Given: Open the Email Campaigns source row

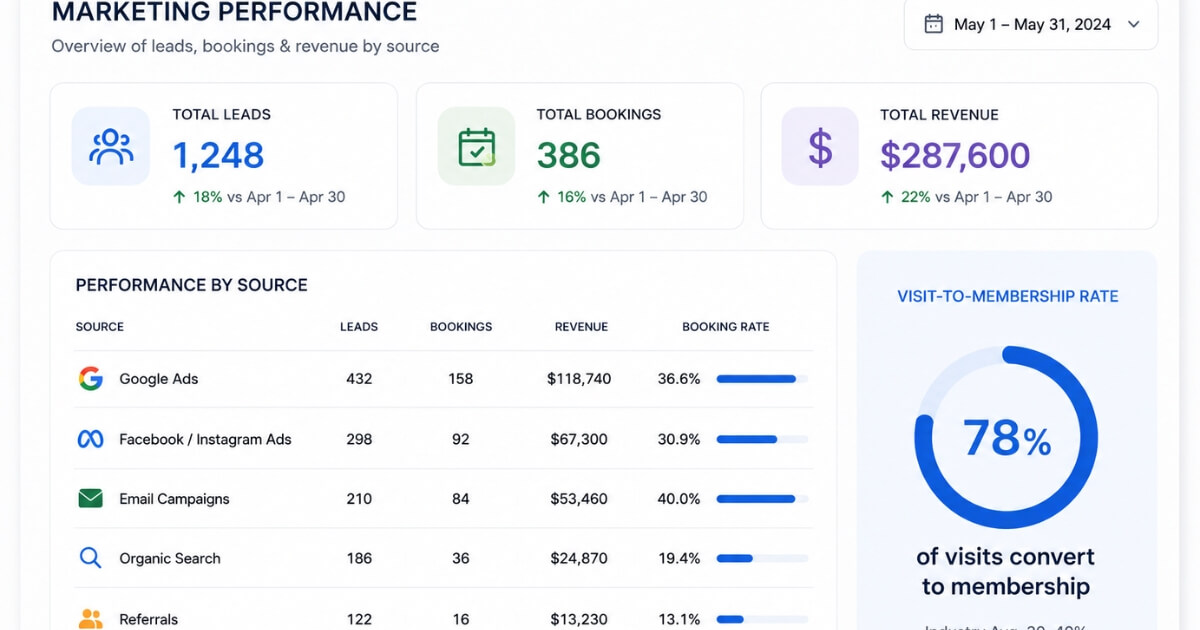Looking at the screenshot, I should click(443, 498).
